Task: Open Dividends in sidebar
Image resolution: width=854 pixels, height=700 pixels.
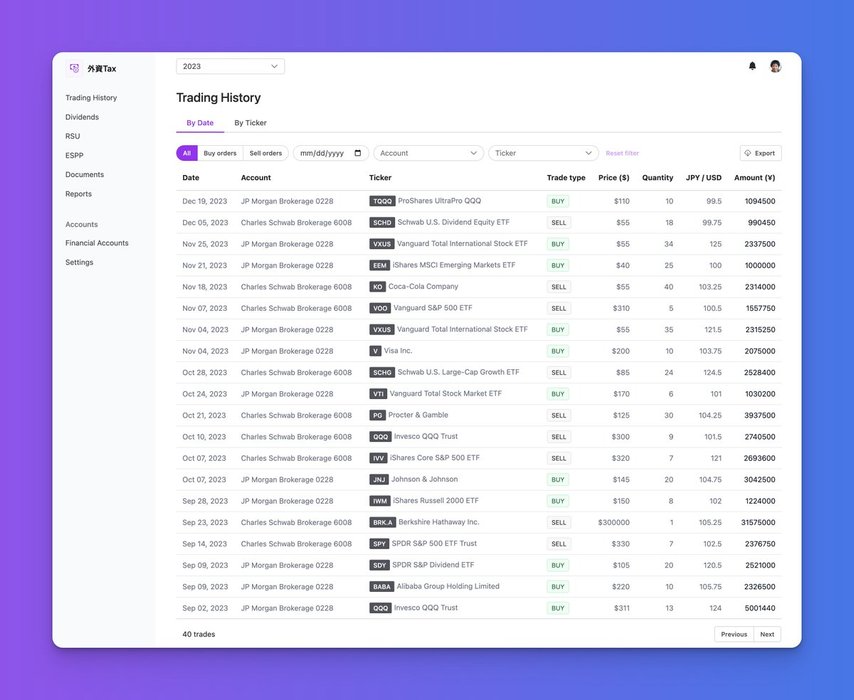Action: click(x=82, y=117)
